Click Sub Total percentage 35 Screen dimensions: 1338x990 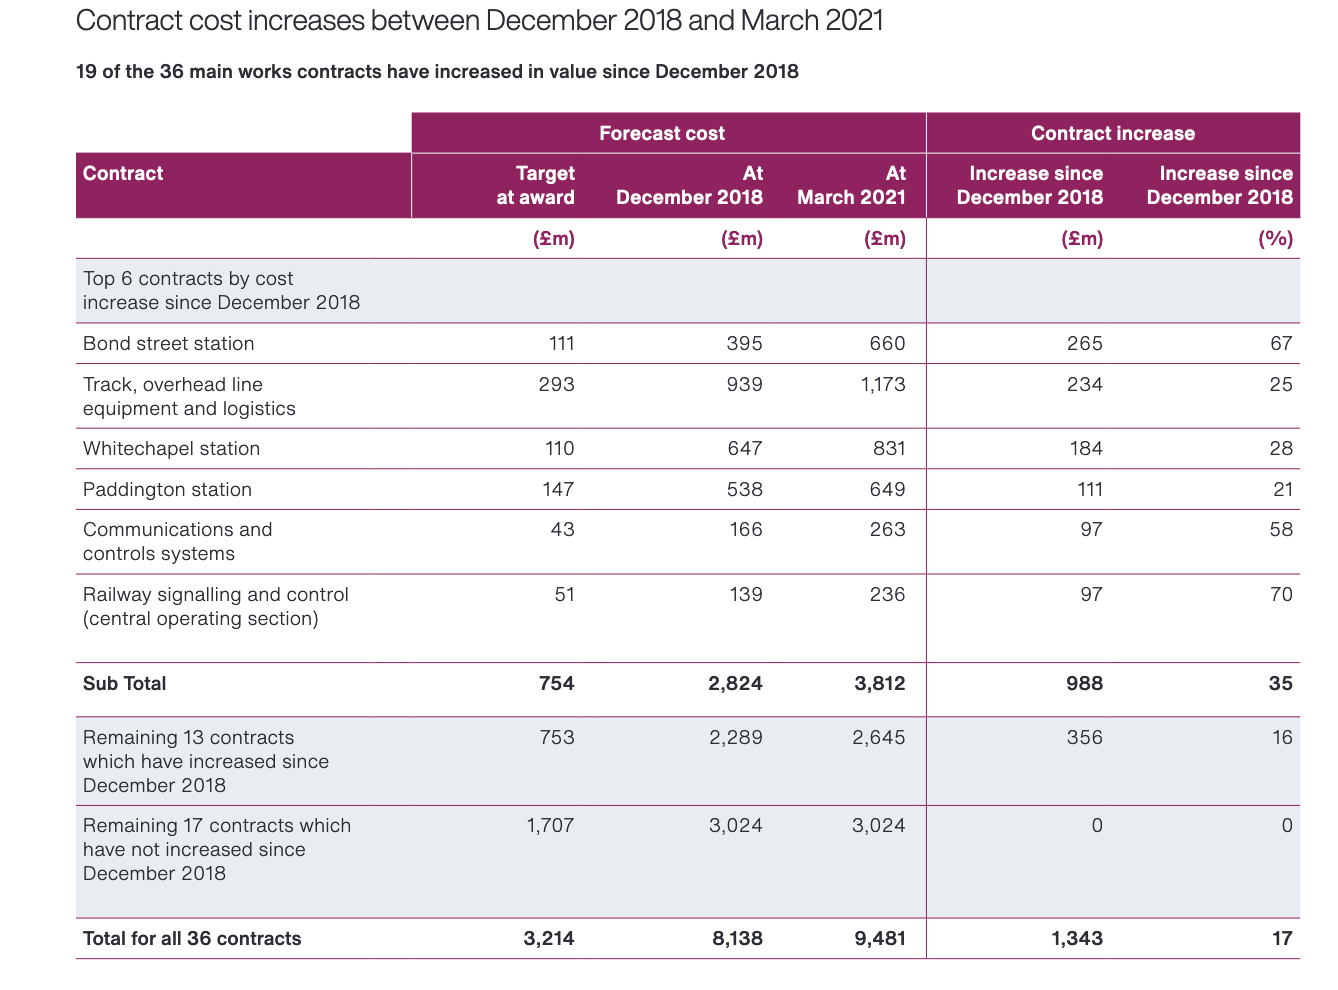pos(1281,683)
